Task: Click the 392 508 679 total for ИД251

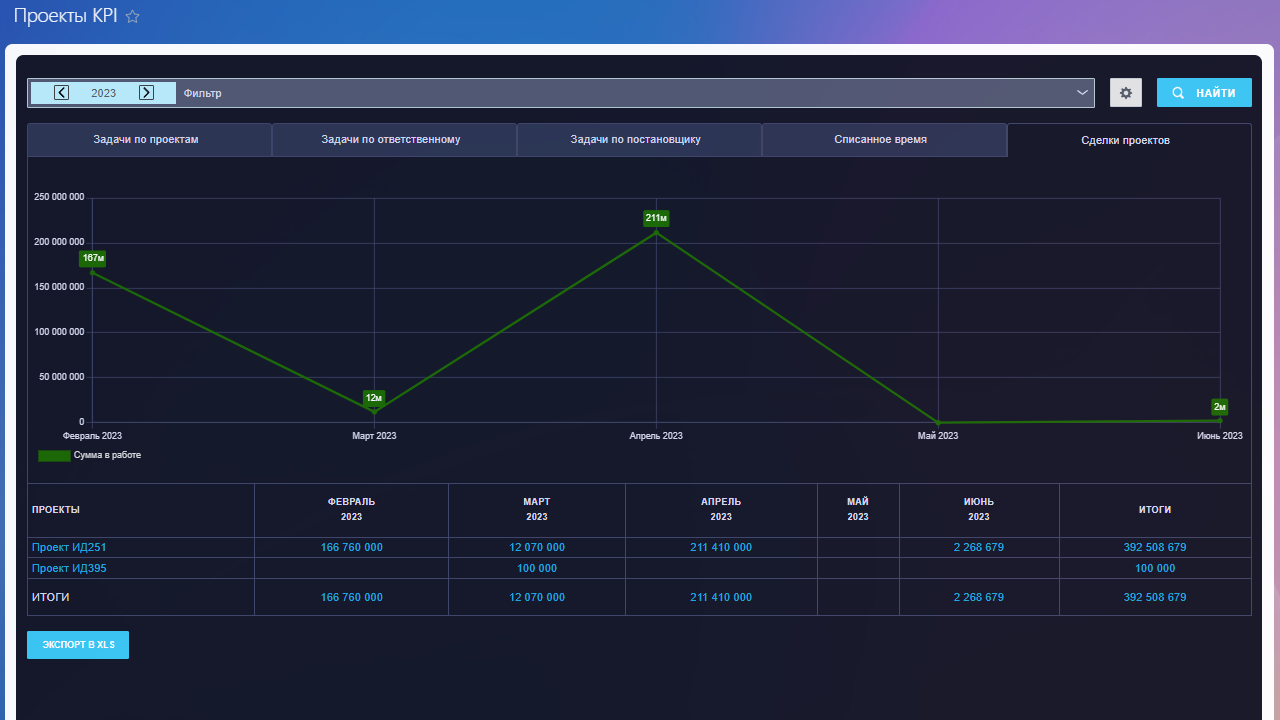Action: point(1155,548)
